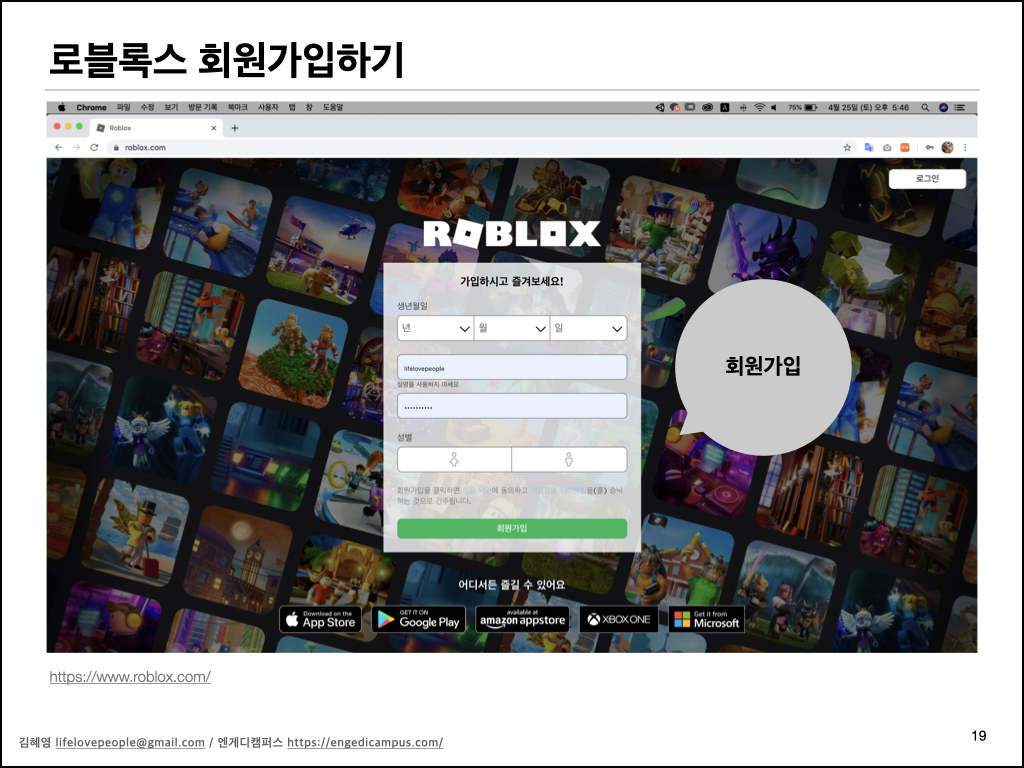Click the Creative Cloud menu bar icon

707,107
